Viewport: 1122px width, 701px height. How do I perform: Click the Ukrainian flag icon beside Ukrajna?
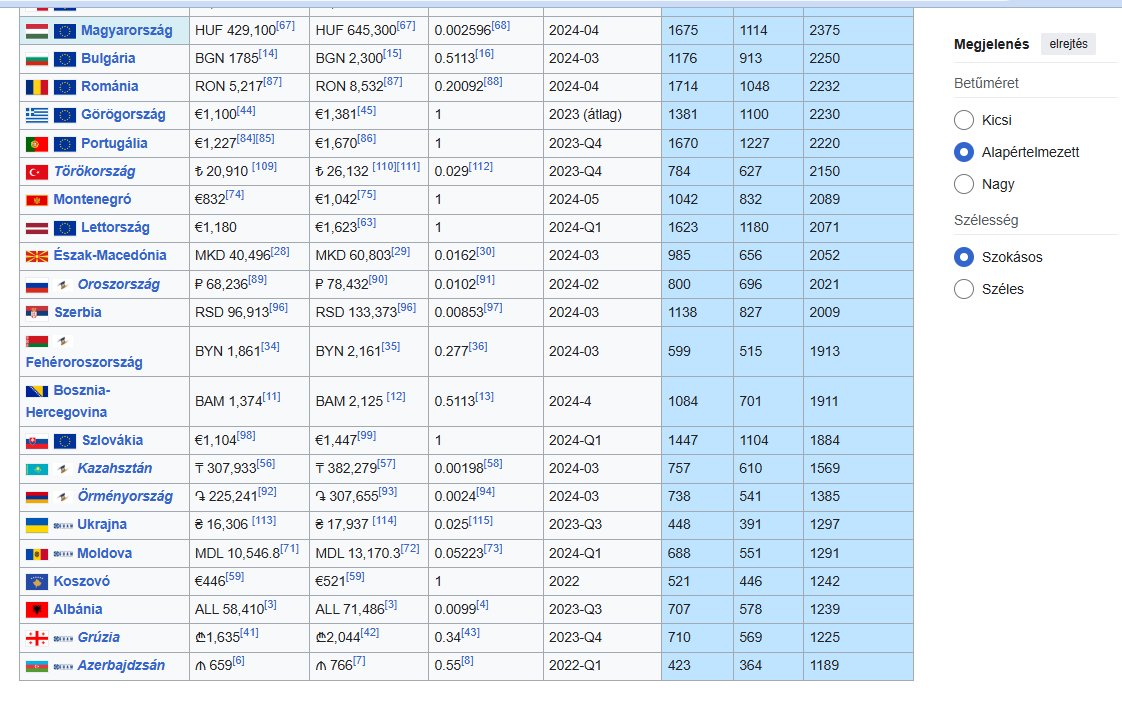[x=36, y=525]
